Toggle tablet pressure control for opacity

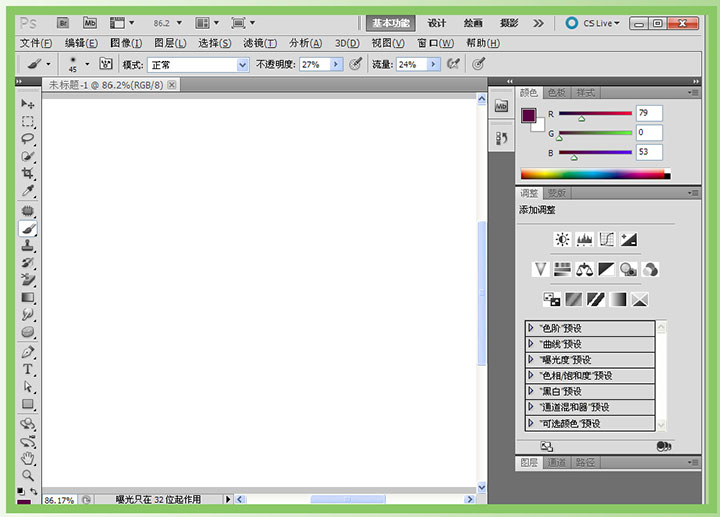point(357,64)
